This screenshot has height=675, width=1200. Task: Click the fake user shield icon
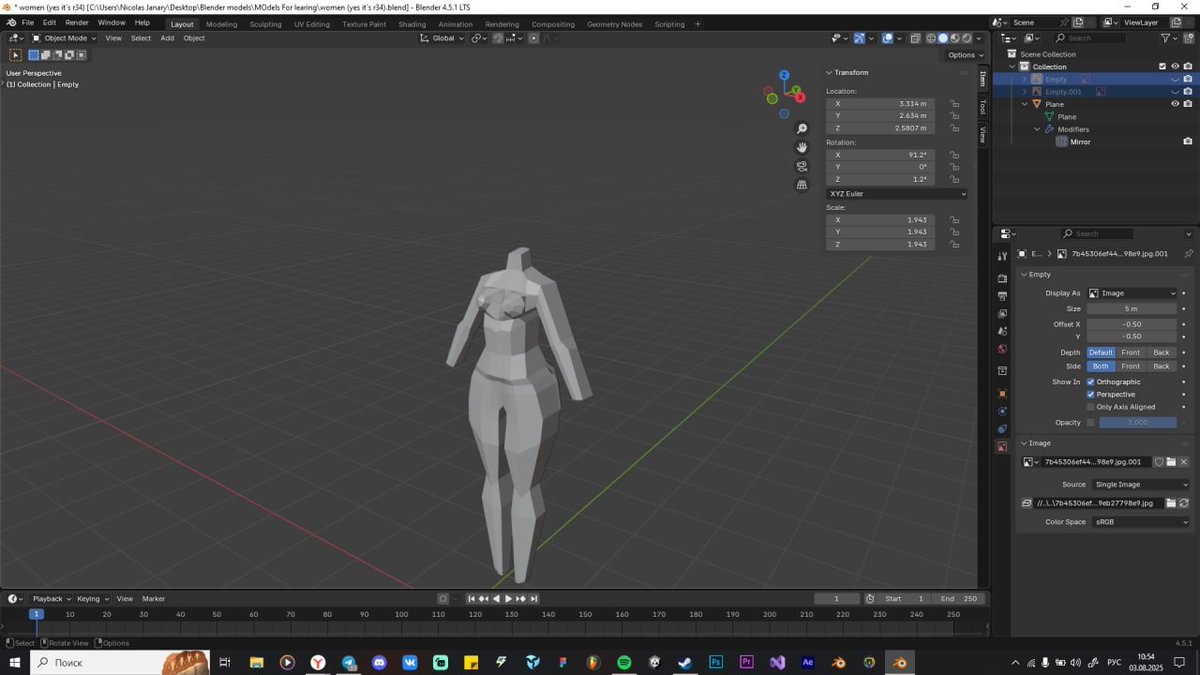coord(1158,462)
